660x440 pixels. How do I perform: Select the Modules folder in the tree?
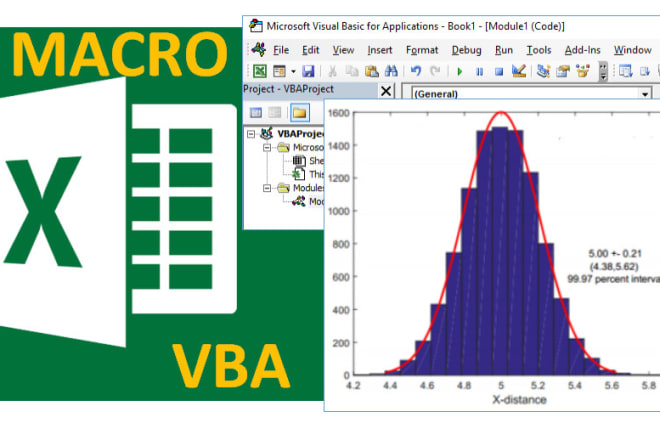308,188
